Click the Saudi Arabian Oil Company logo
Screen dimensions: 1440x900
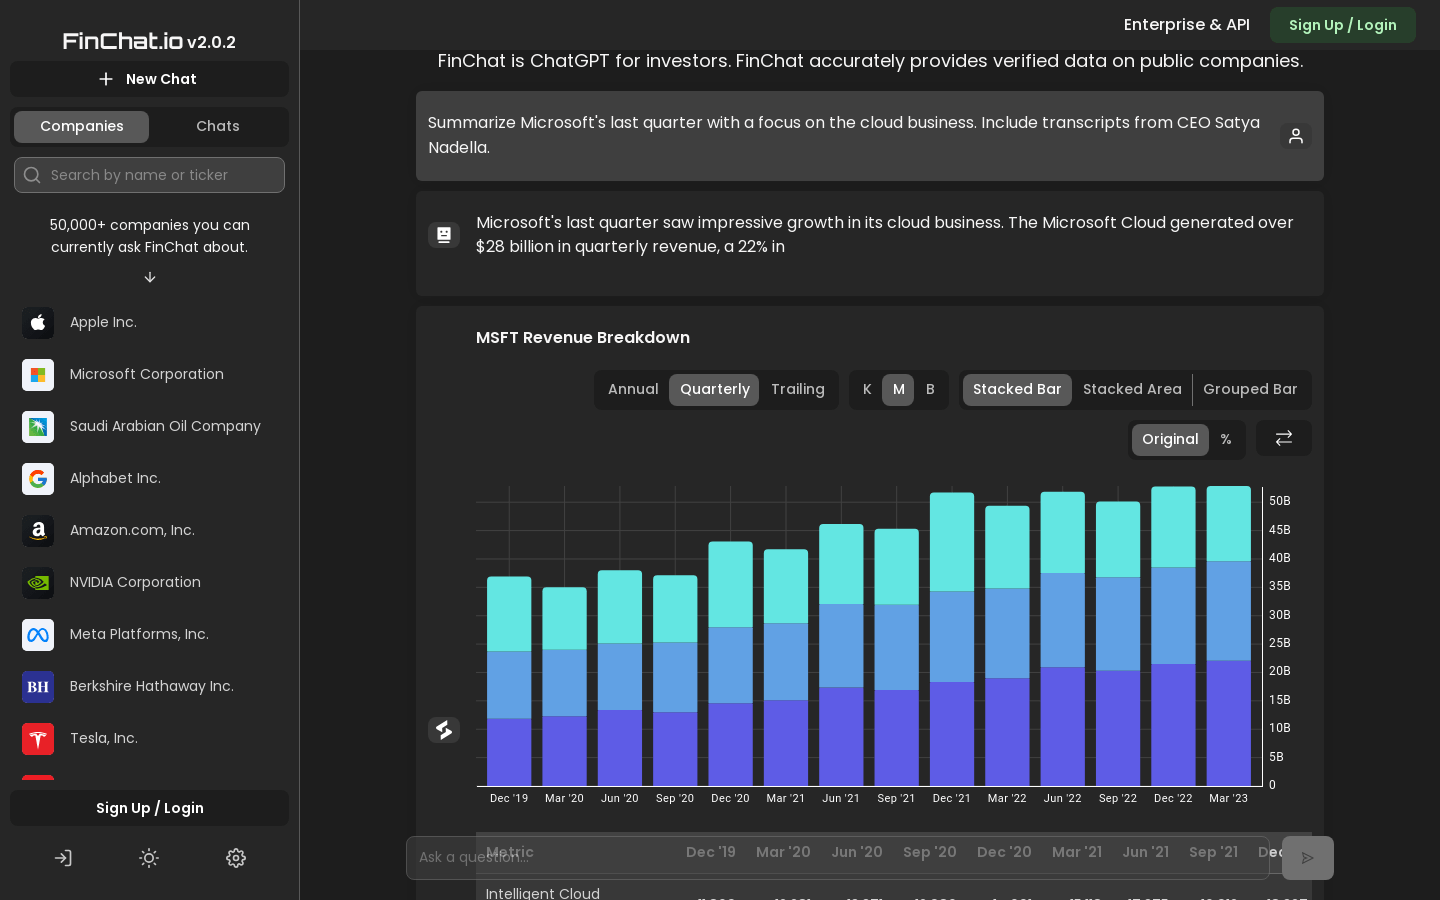[38, 427]
